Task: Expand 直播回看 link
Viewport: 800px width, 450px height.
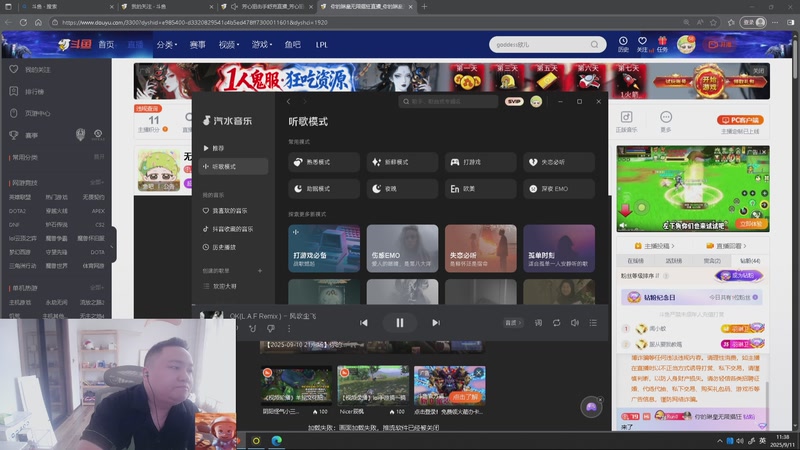Action: pos(727,246)
